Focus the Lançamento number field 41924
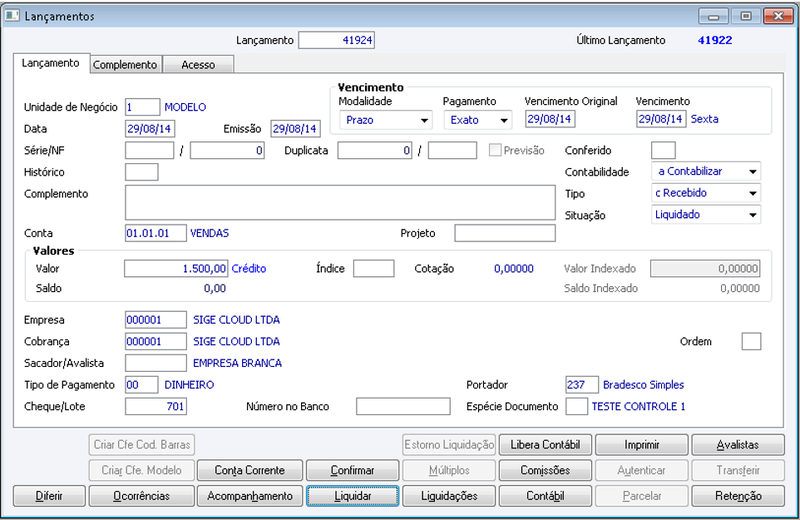The height and width of the screenshot is (520, 800). [x=336, y=40]
